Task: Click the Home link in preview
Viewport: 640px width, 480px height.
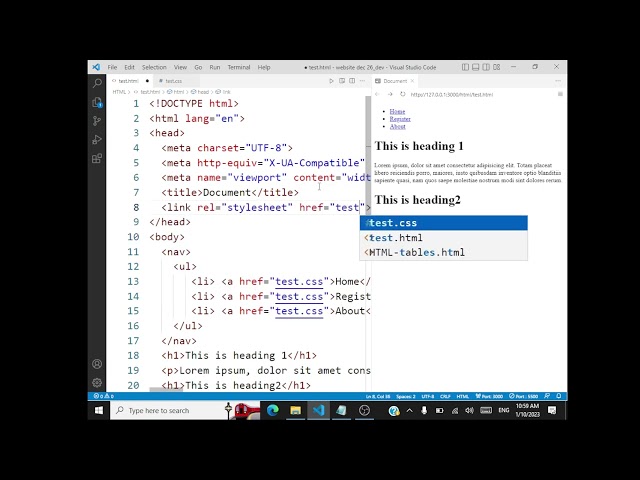Action: 397,111
